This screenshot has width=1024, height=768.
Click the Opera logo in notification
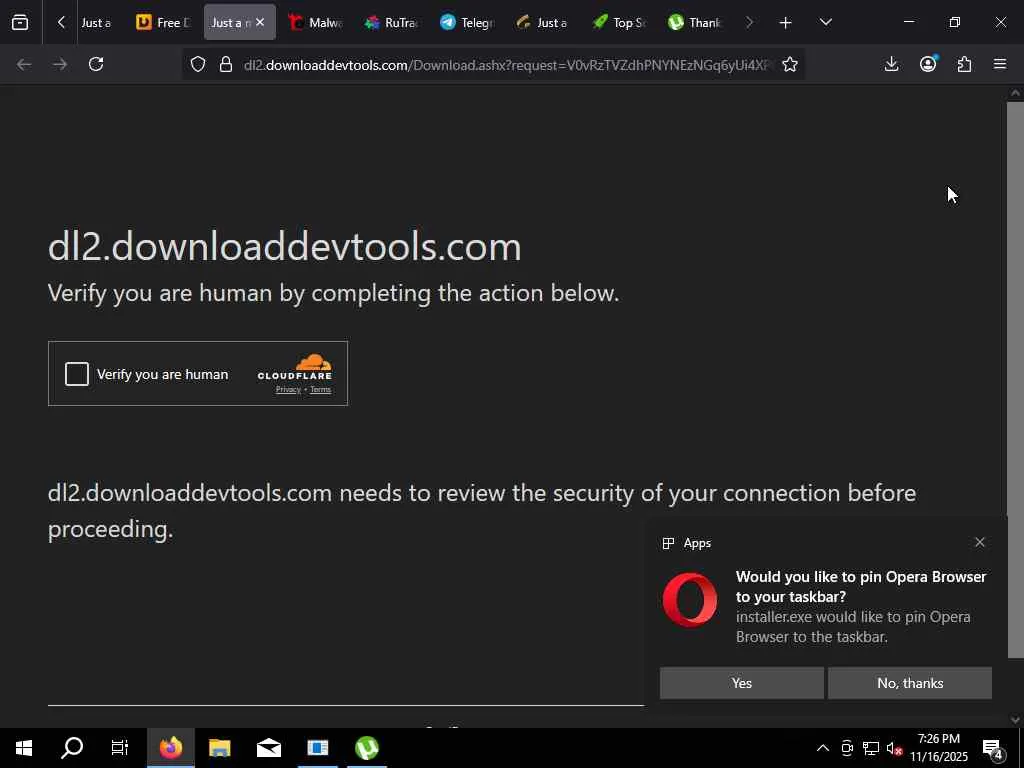click(x=690, y=600)
